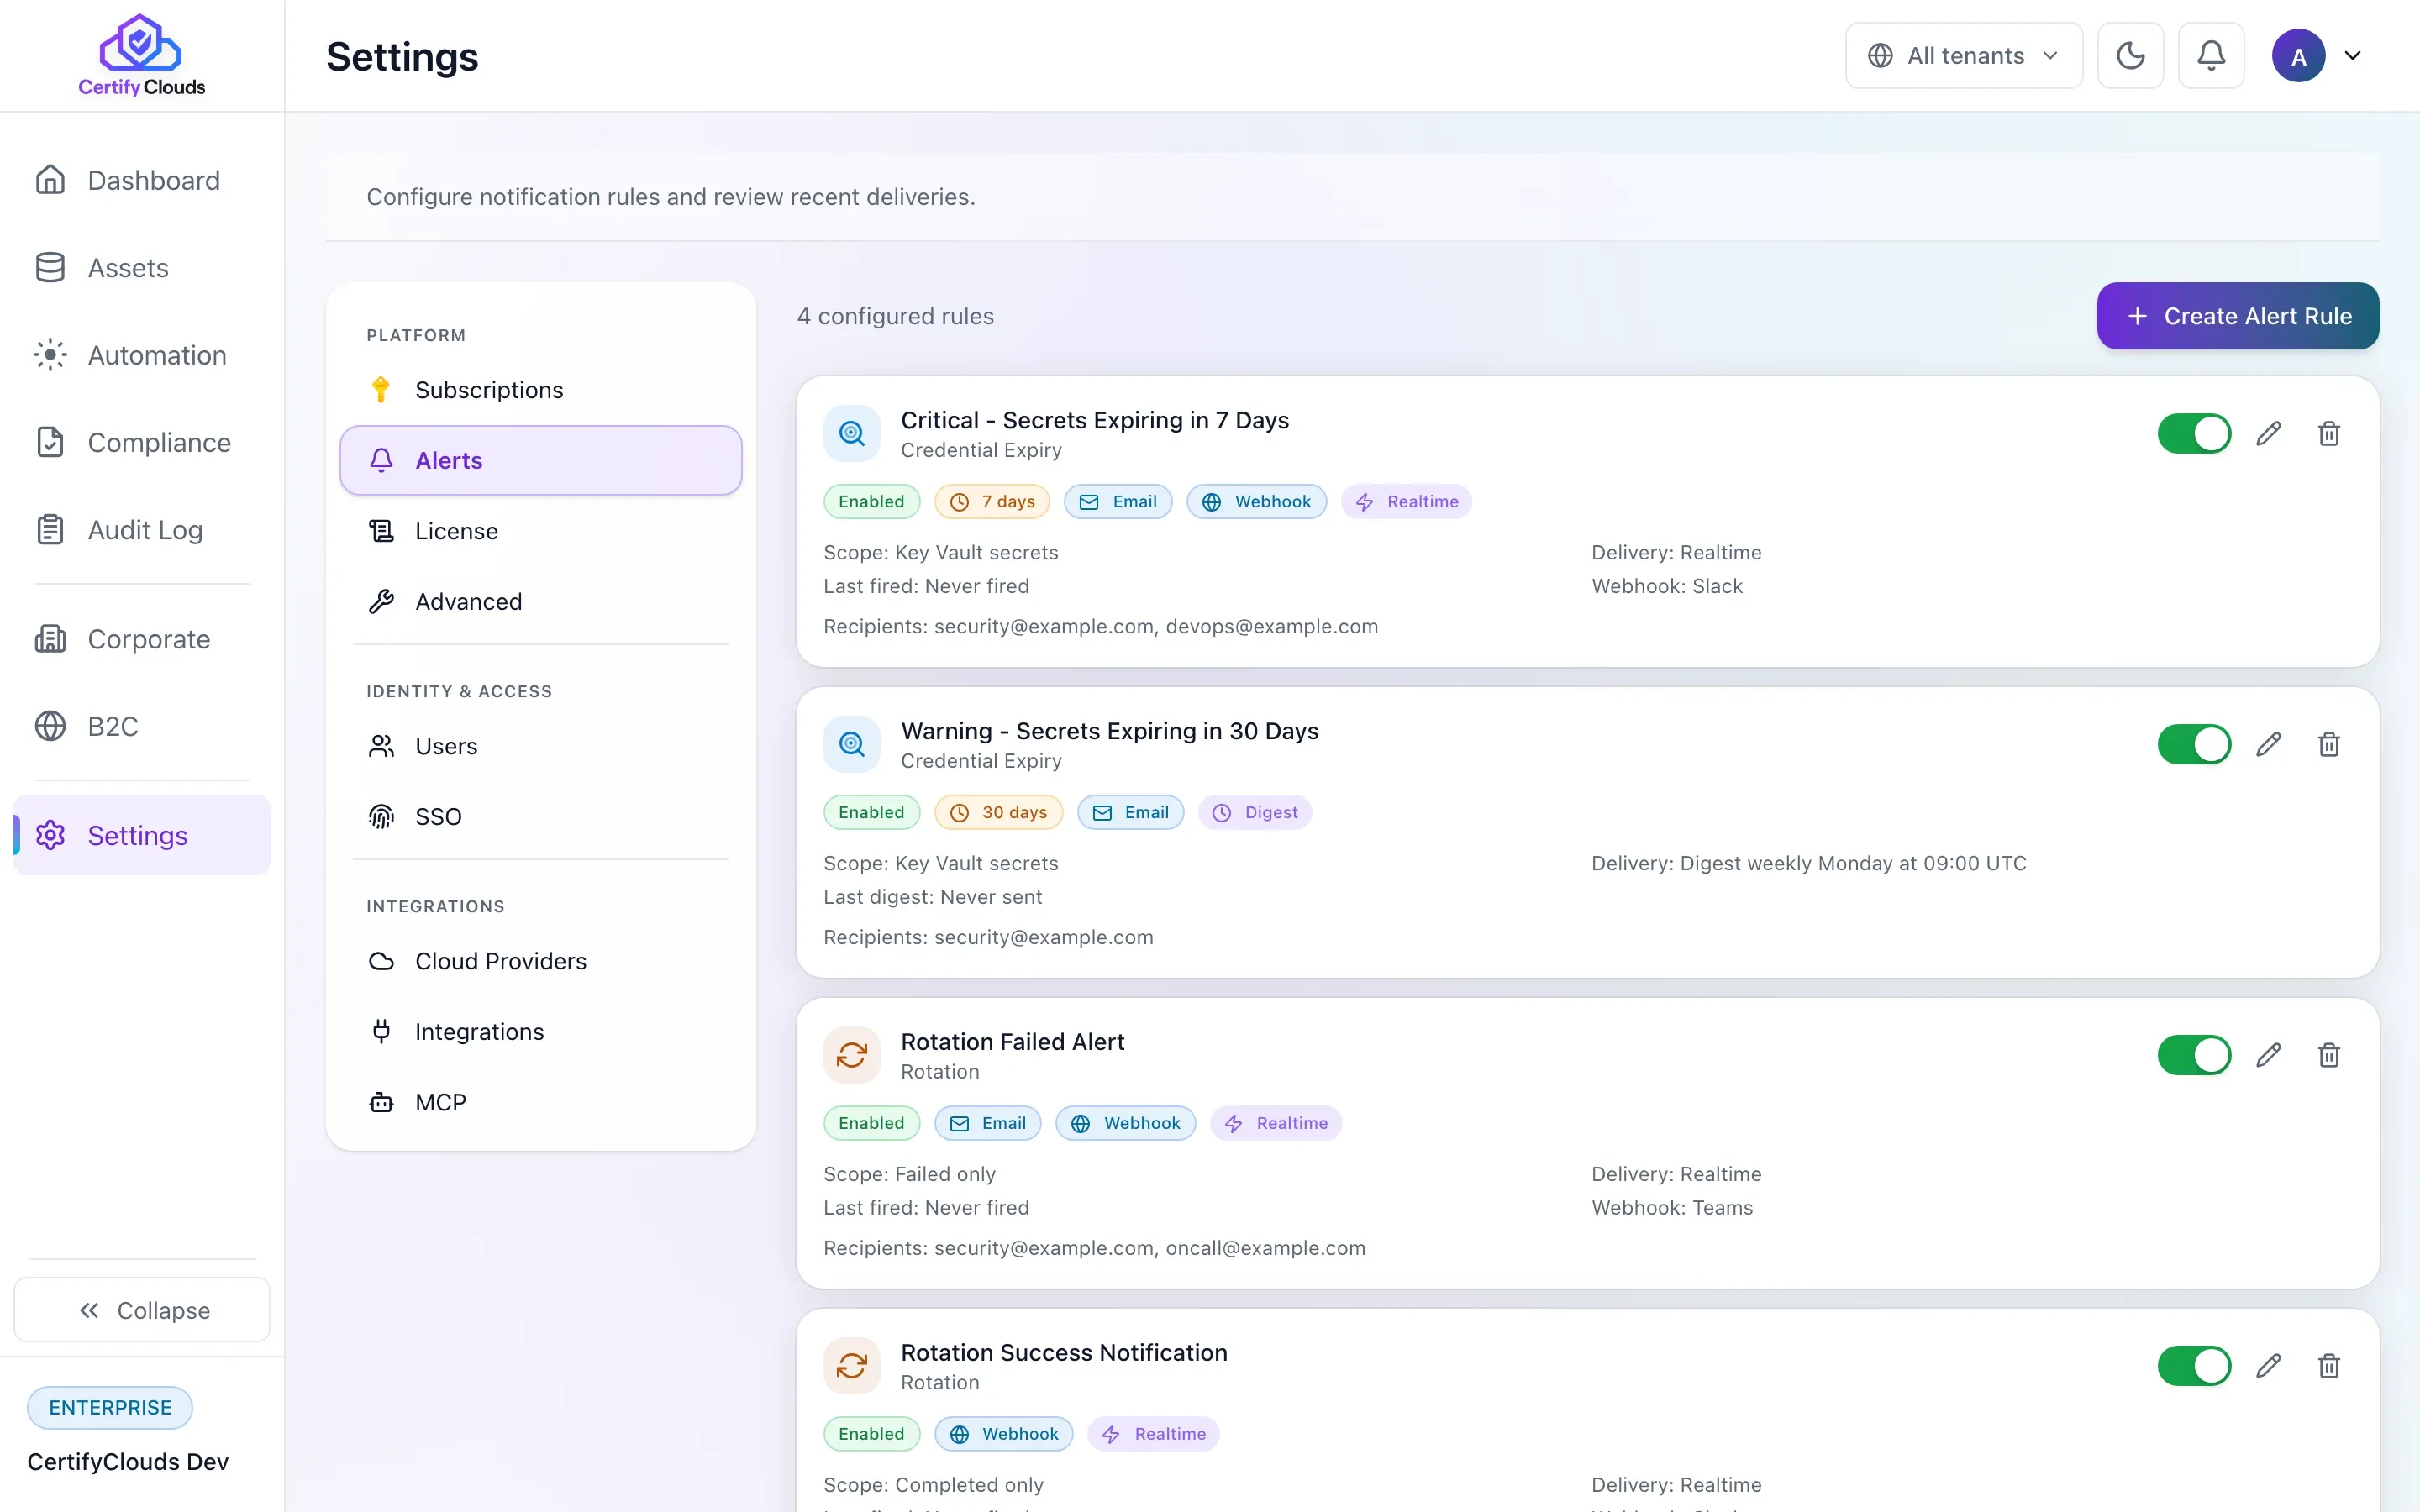The width and height of the screenshot is (2420, 1512).
Task: Click the Warning rule's credential expiry icon
Action: point(852,744)
